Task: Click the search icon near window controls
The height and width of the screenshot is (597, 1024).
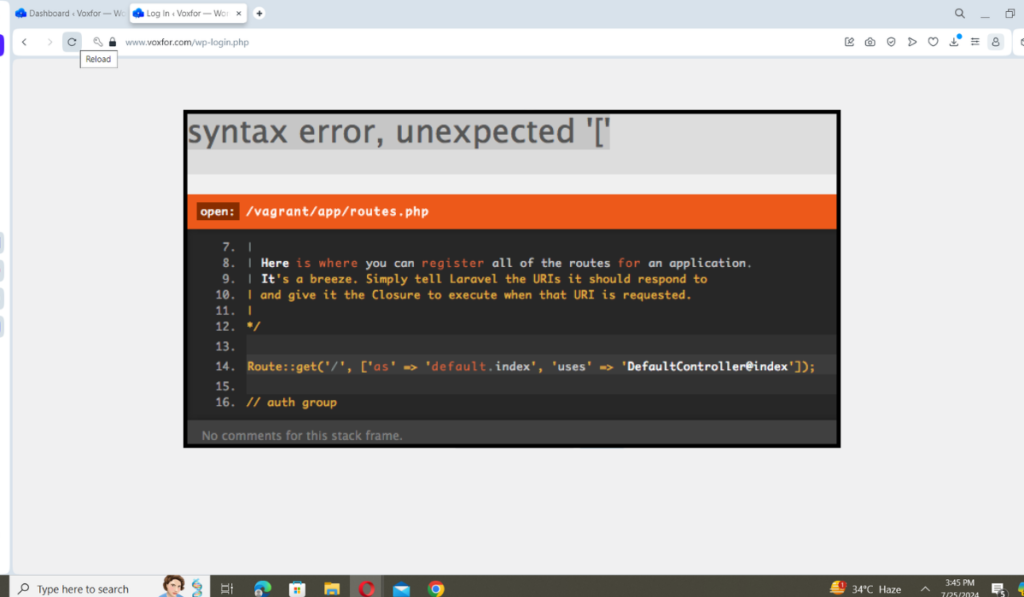Action: [959, 13]
